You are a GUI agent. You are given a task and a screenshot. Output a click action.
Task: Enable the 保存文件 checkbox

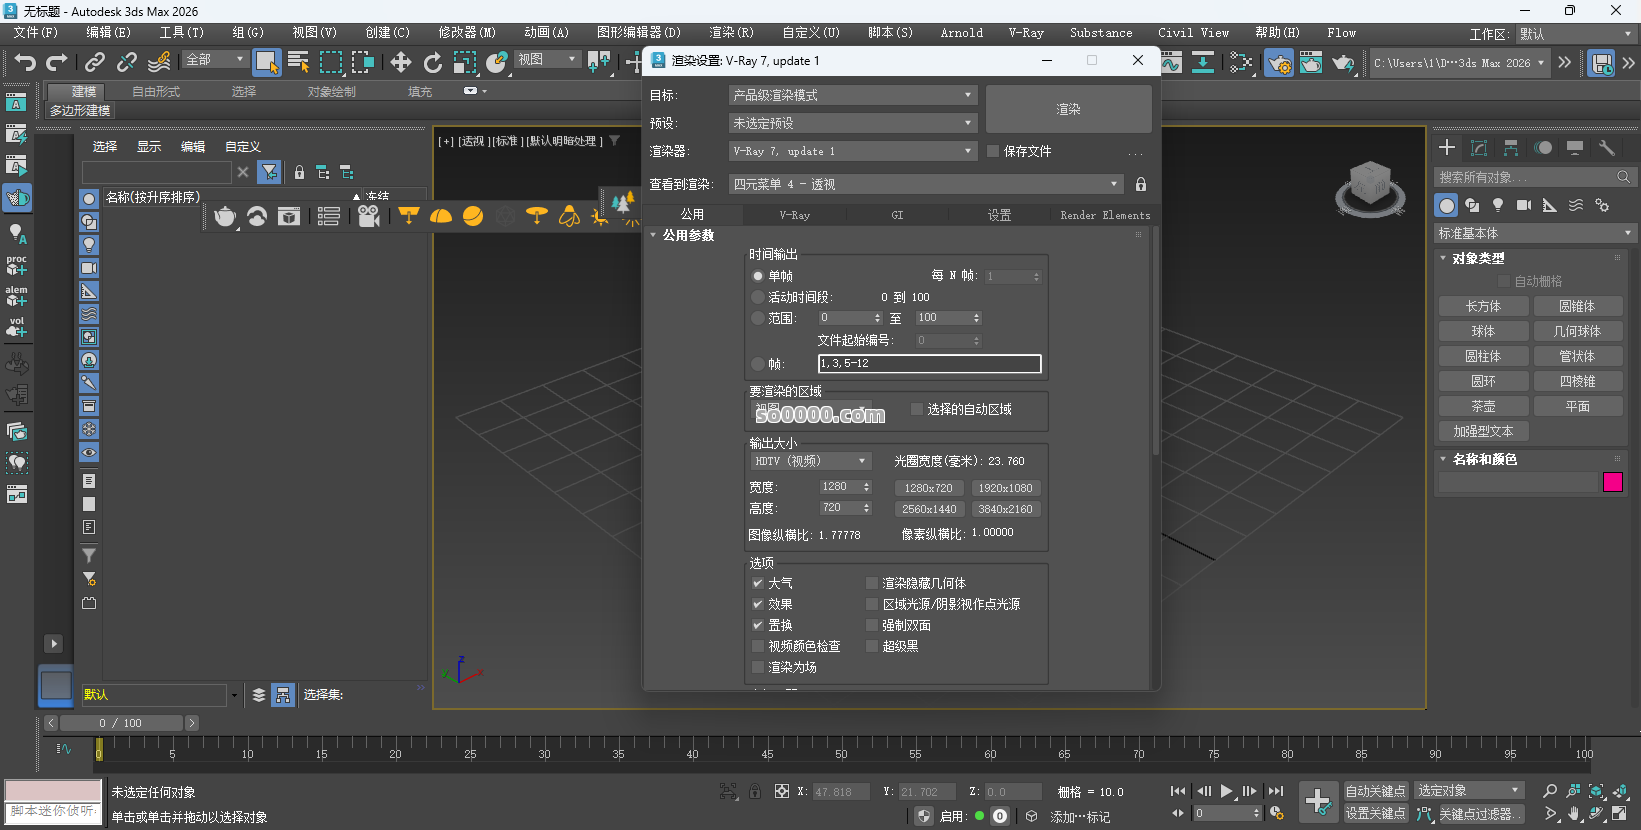[993, 151]
